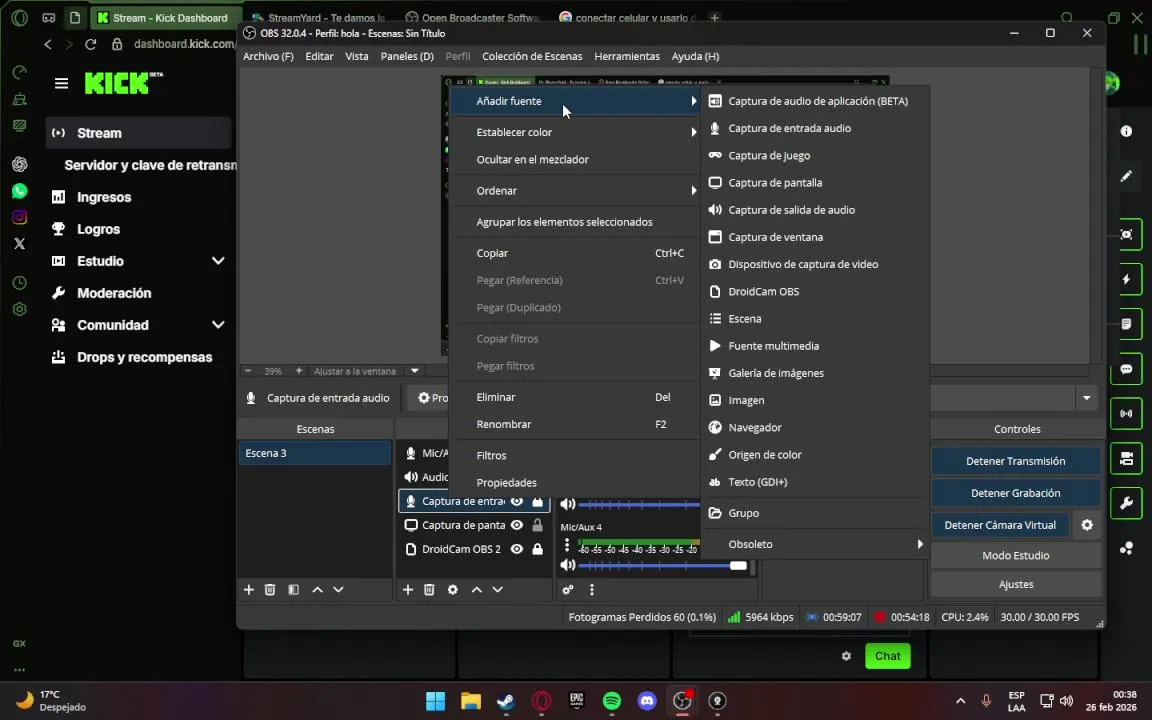Screen dimensions: 1152x720
Task: Click Detener Cámara Virtual button
Action: click(x=1000, y=525)
